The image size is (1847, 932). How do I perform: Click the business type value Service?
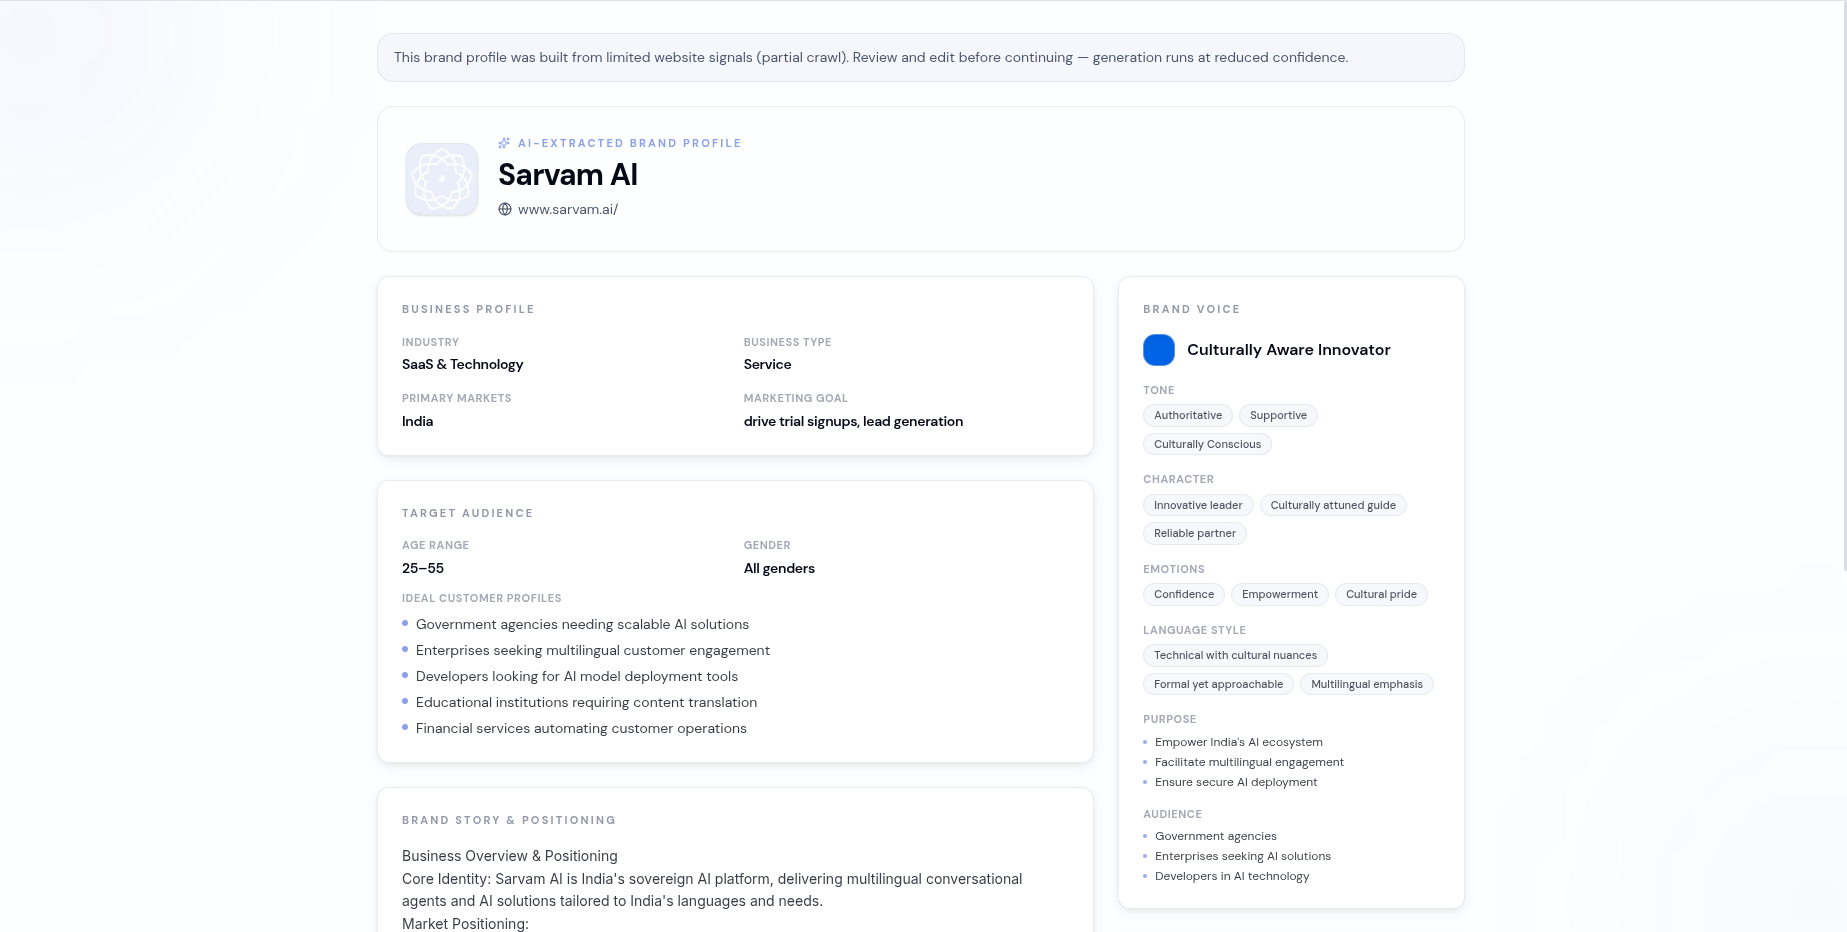click(767, 365)
